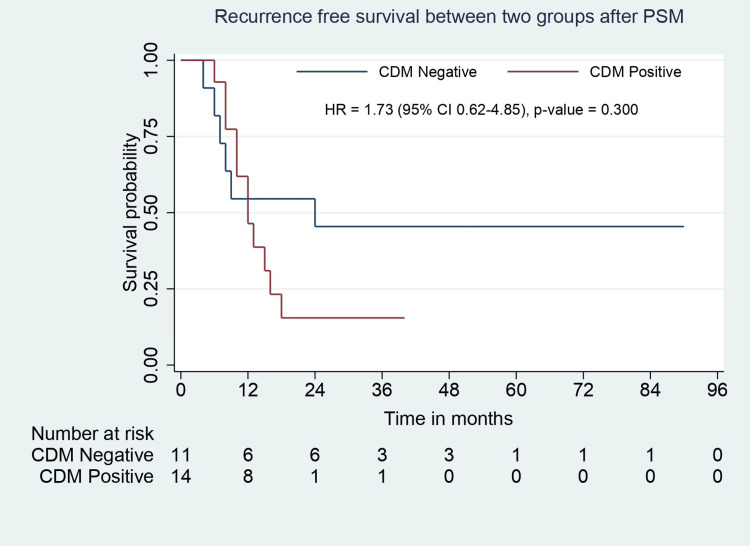Click the 0.25 tick label on y-axis

click(151, 288)
